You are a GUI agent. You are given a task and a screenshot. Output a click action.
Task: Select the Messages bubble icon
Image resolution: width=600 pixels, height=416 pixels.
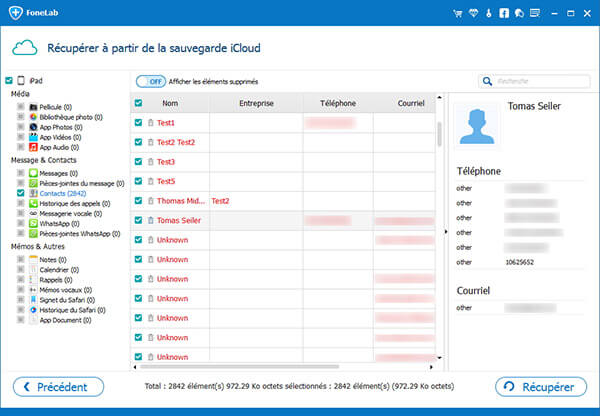33,173
